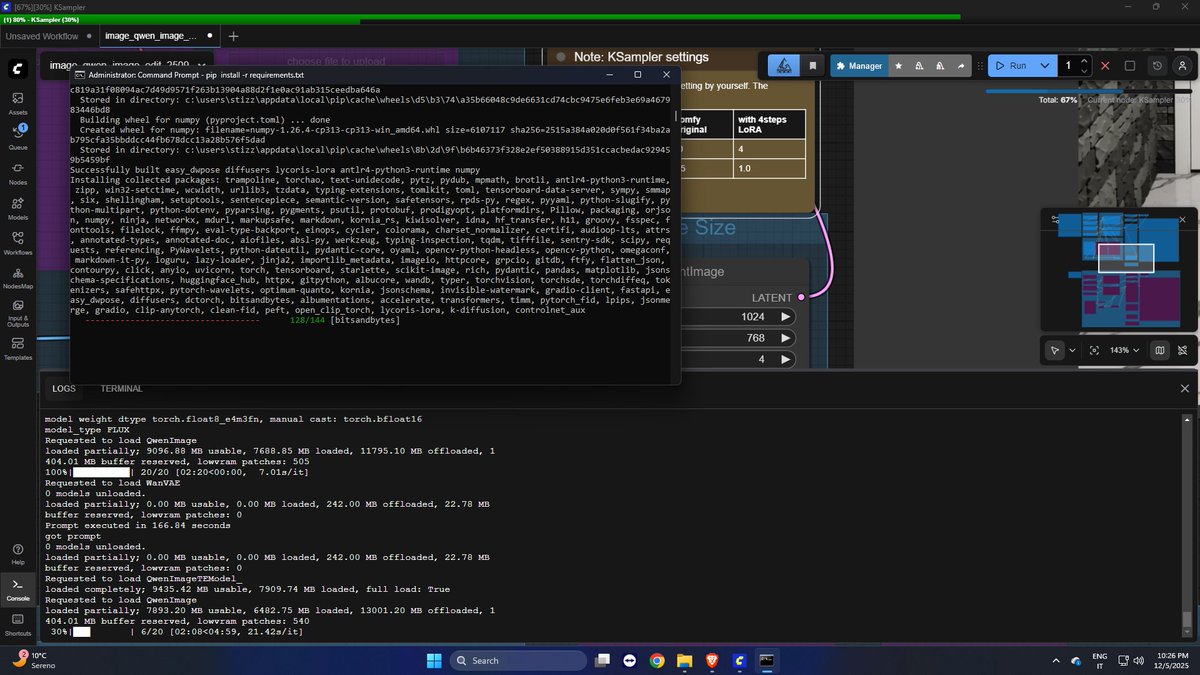This screenshot has width=1200, height=675.
Task: Open the Shortcuts panel
Action: (18, 625)
